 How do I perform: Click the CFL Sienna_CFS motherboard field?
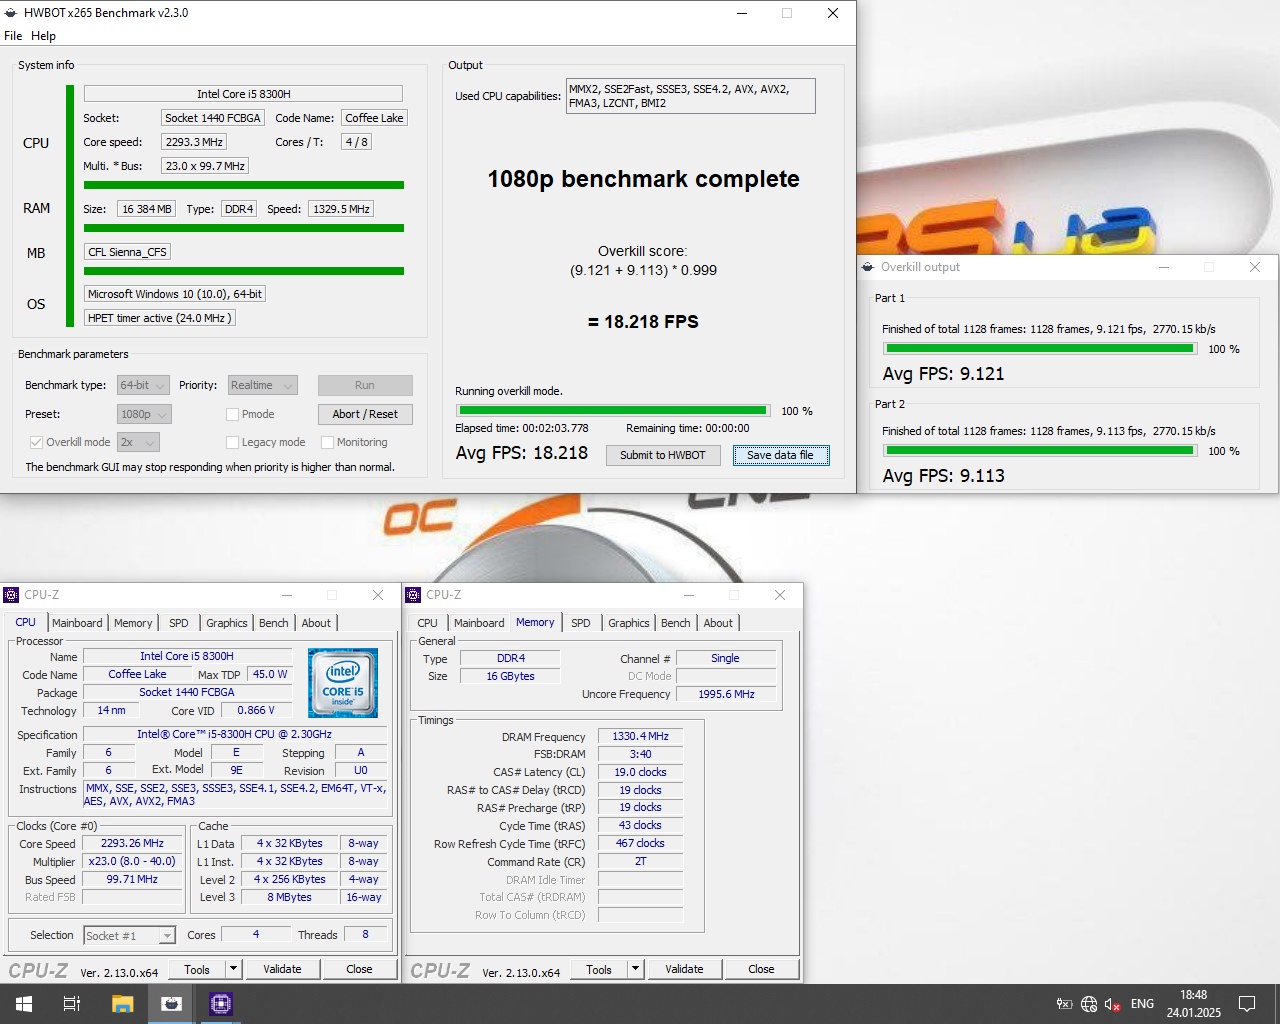pos(127,252)
